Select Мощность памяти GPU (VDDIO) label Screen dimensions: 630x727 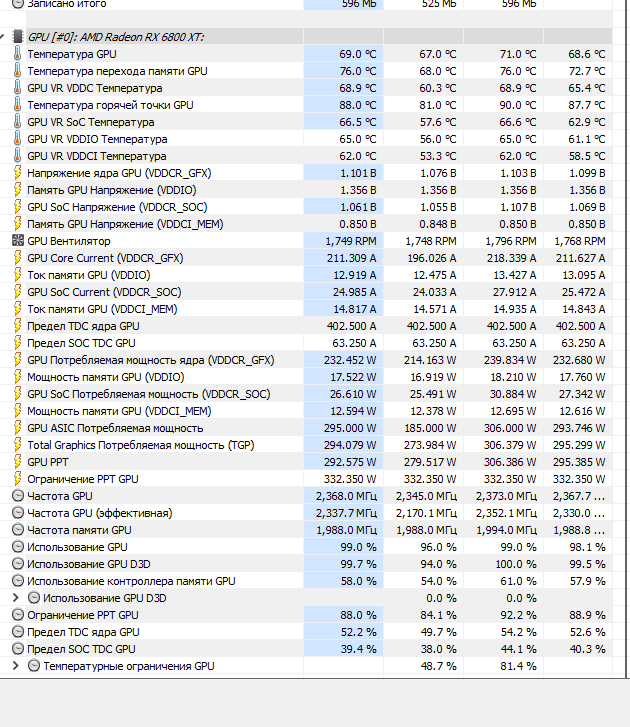(x=106, y=377)
